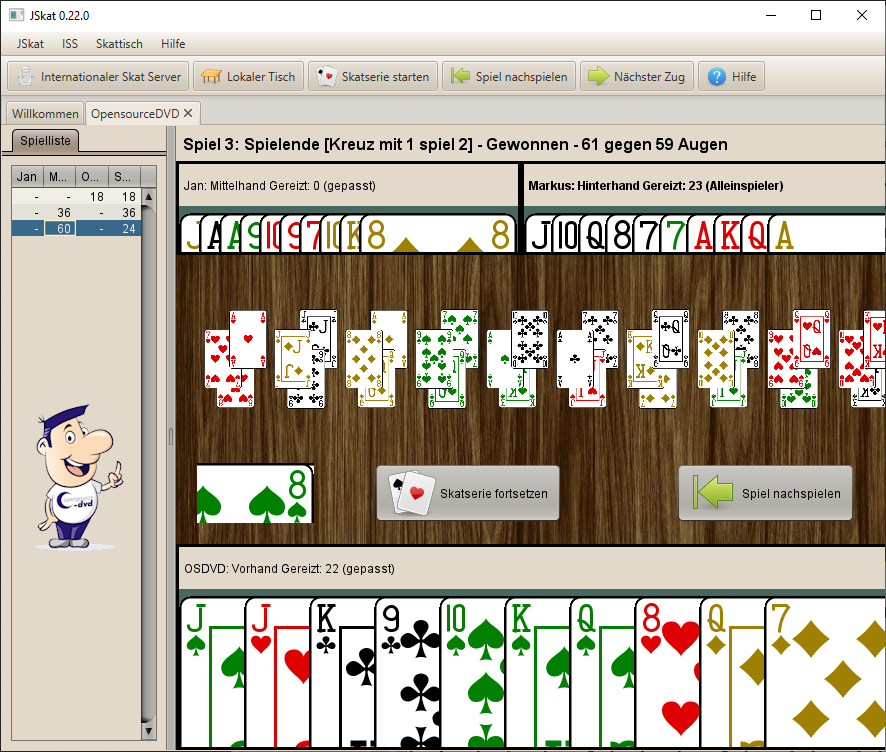Viewport: 886px width, 752px height.
Task: Start a new round with Skatserie starten
Action: (373, 77)
